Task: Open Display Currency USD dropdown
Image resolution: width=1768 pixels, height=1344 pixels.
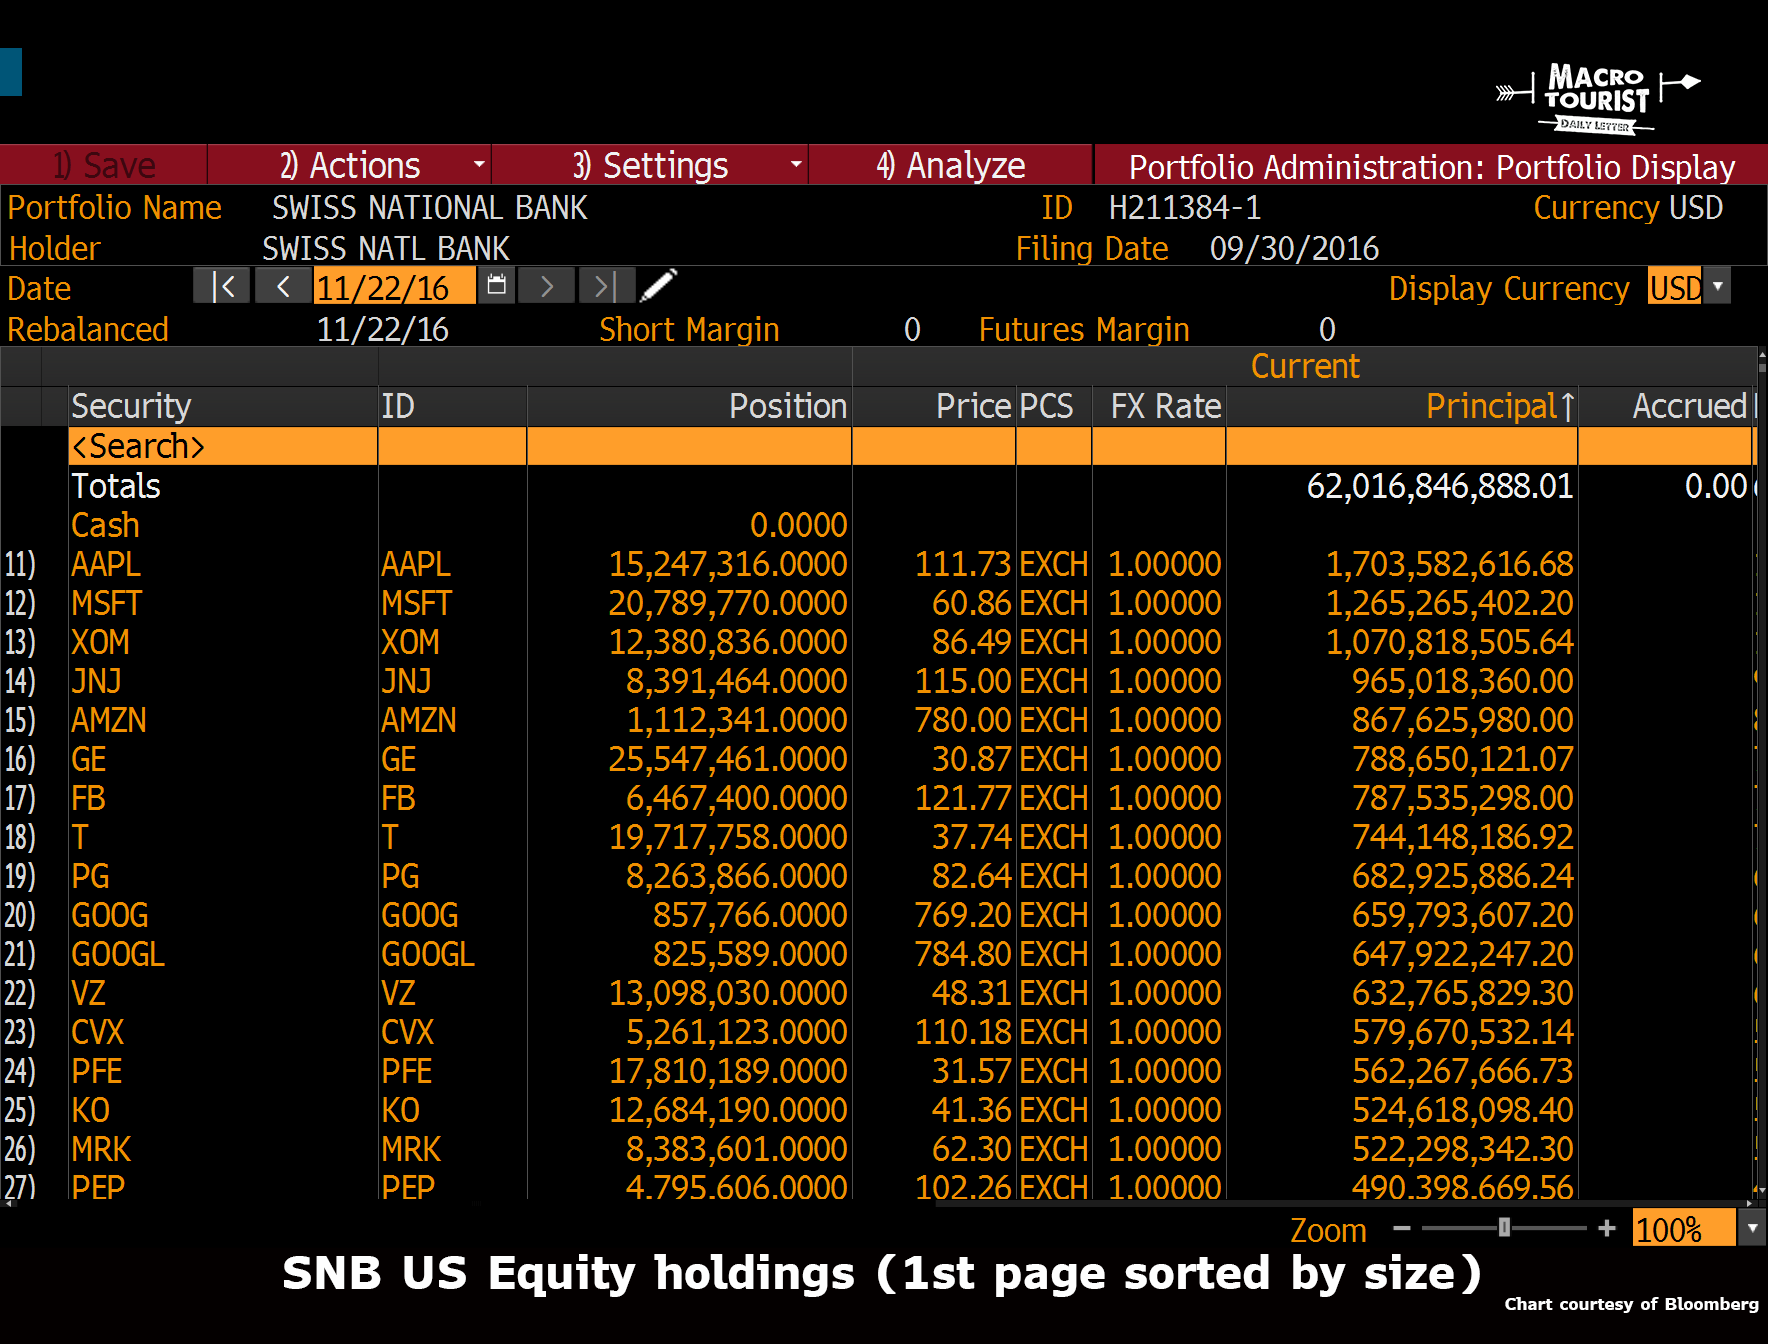Action: (1718, 287)
